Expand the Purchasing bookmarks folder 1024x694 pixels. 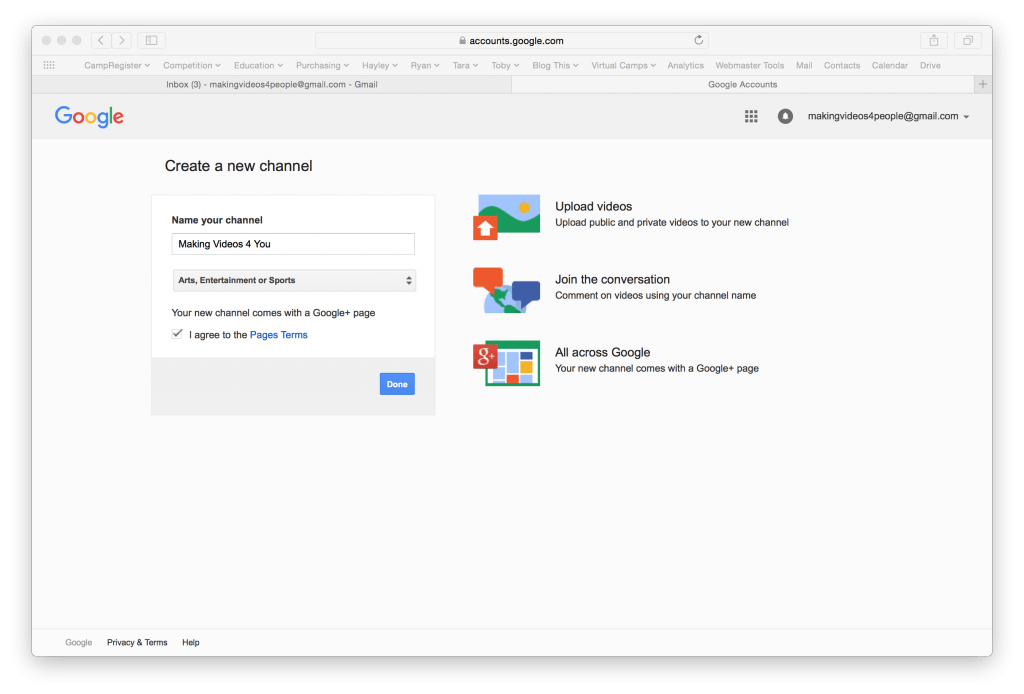(322, 65)
